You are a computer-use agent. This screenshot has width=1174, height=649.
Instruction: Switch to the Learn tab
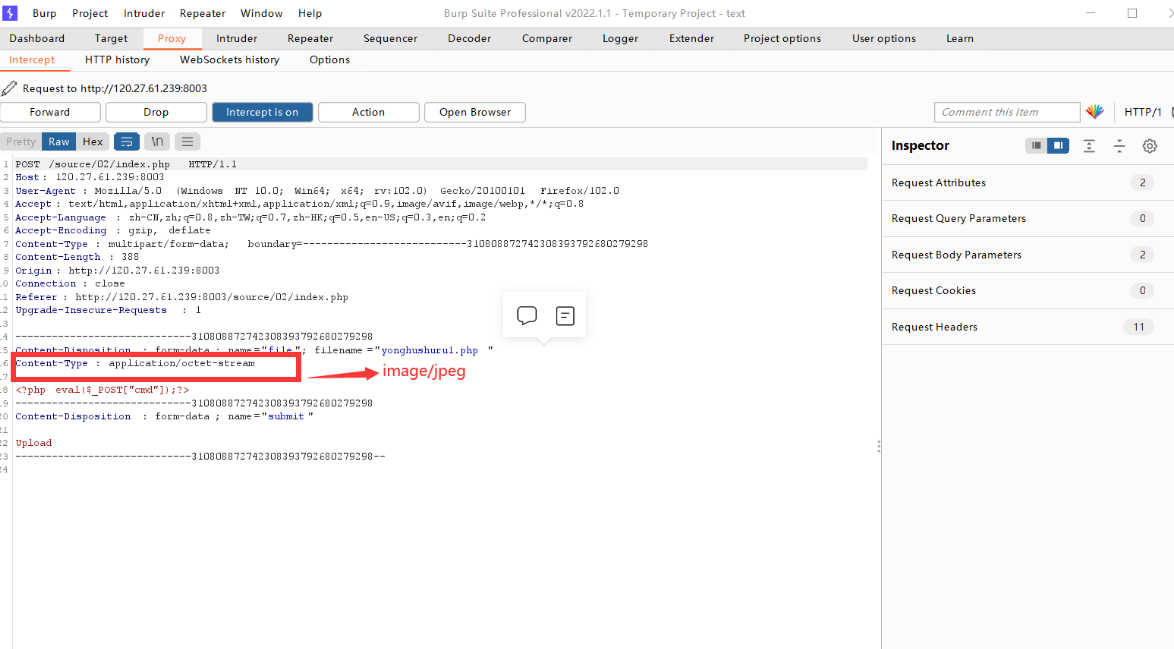point(959,38)
